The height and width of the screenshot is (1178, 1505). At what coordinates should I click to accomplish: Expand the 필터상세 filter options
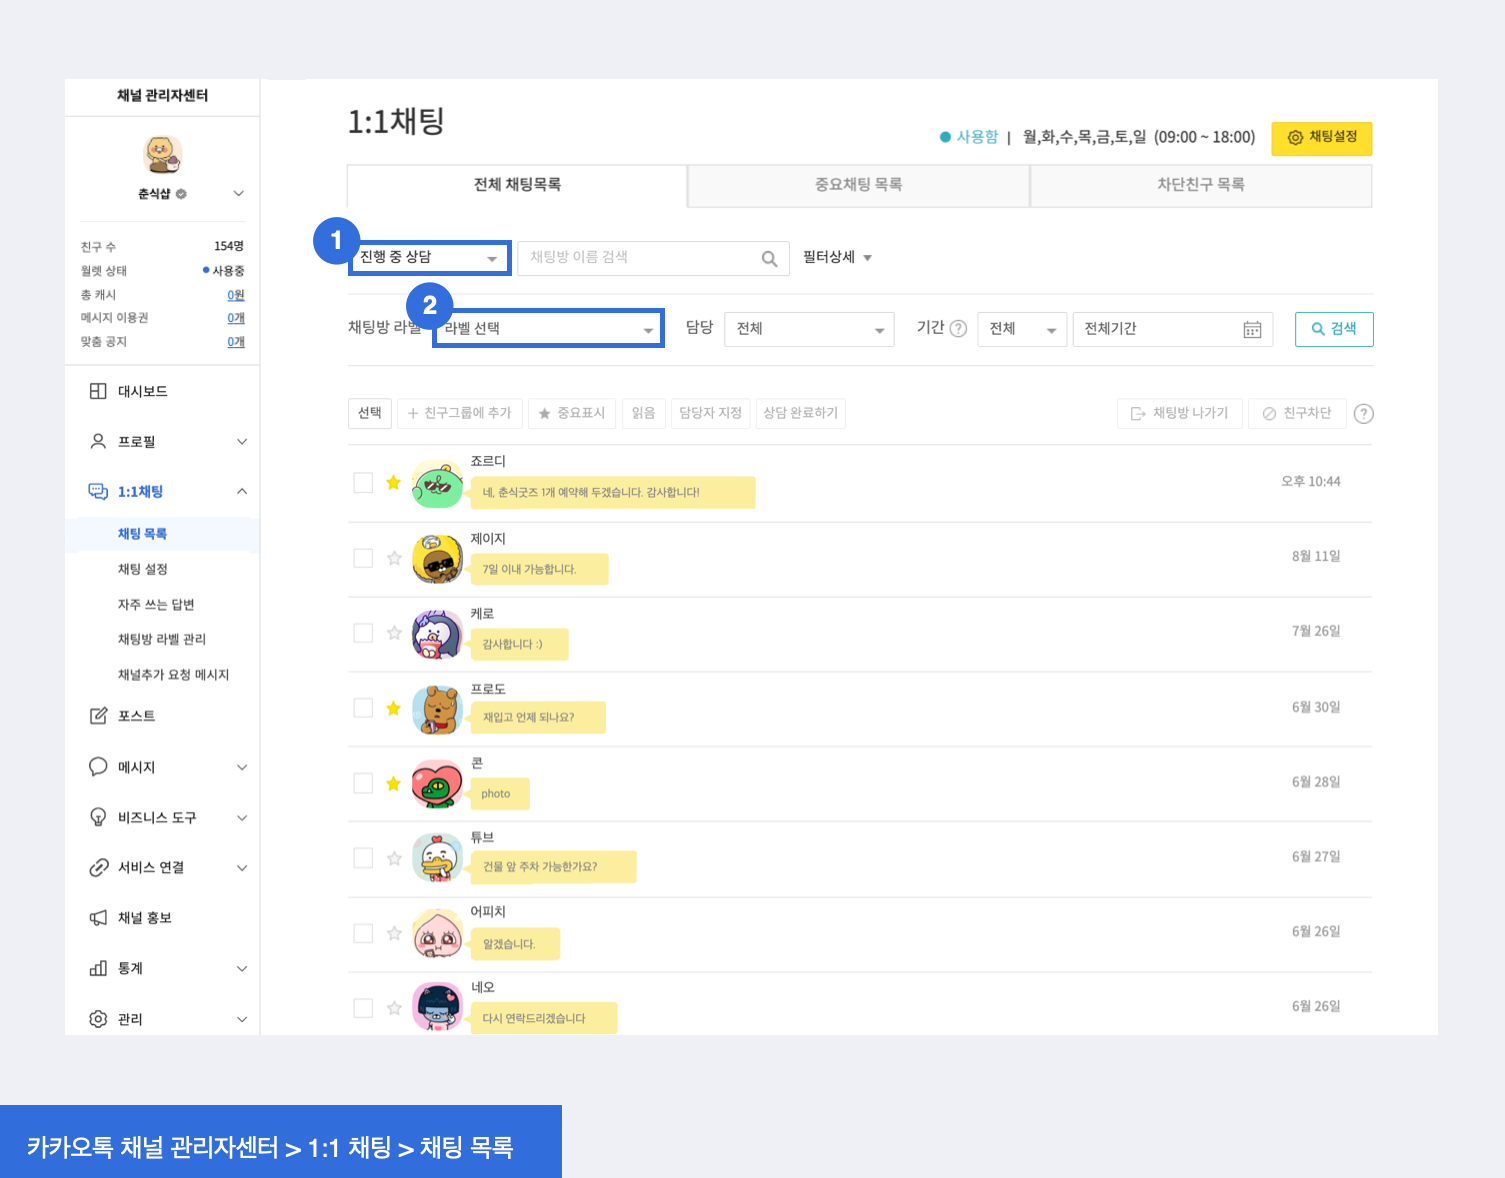point(837,258)
